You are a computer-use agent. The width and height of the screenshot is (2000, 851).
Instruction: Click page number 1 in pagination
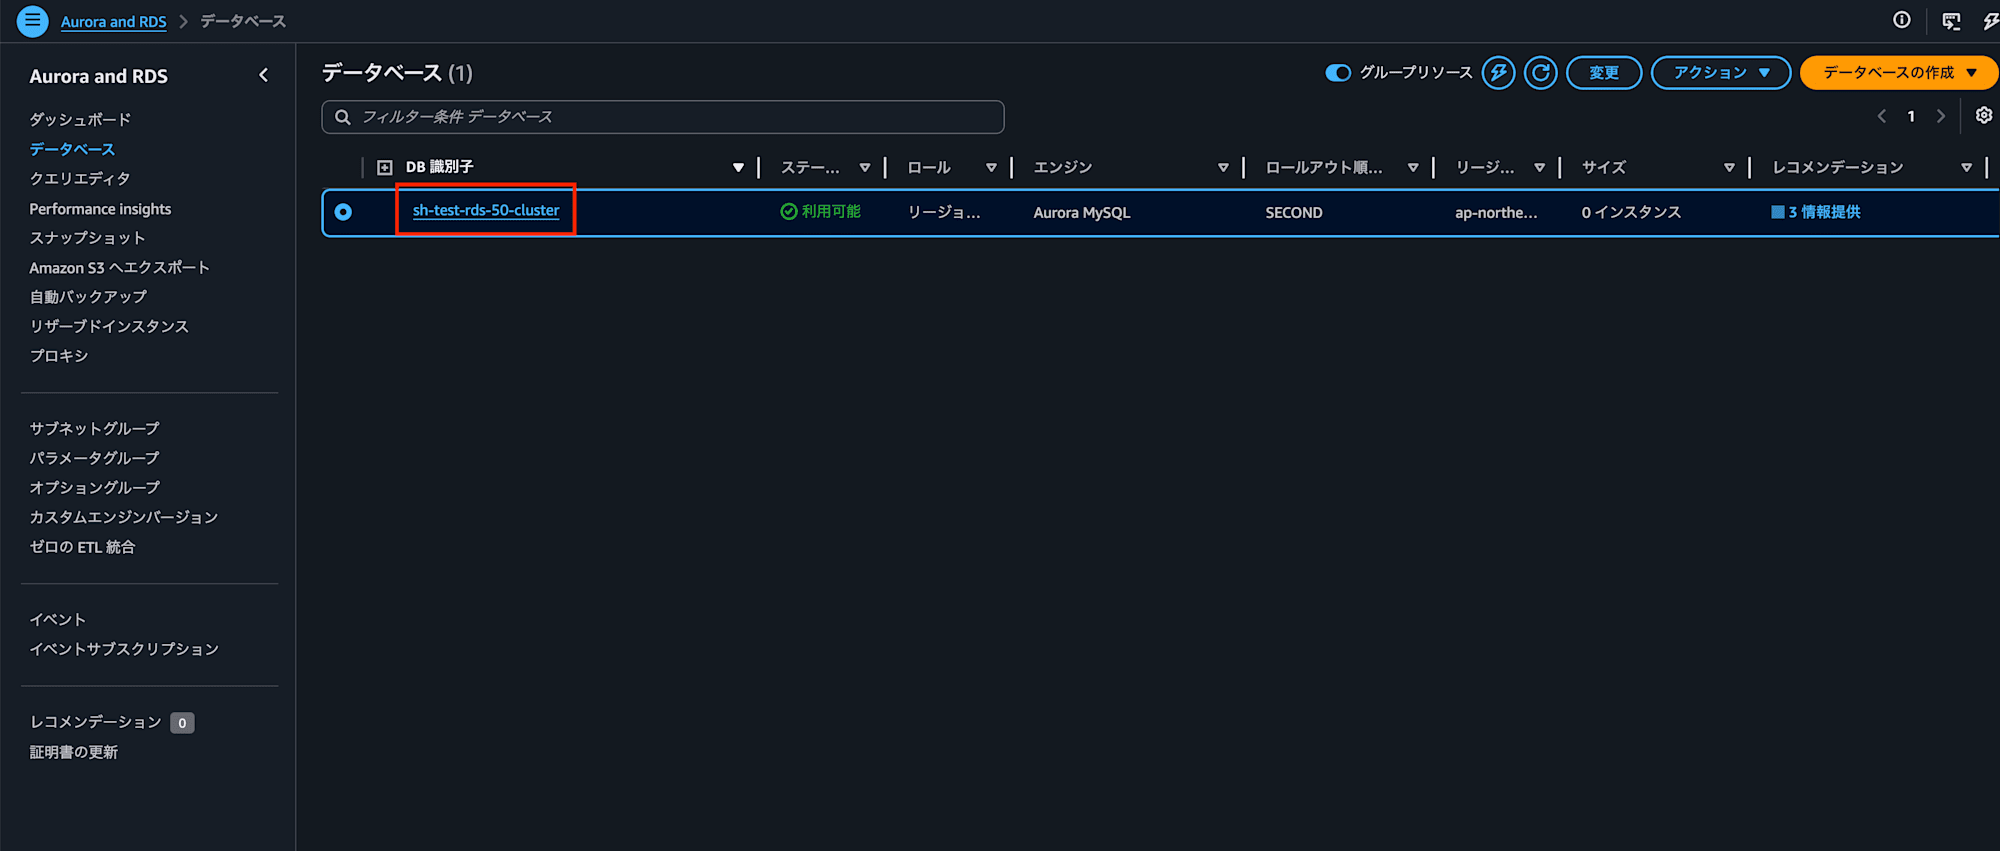click(1911, 116)
